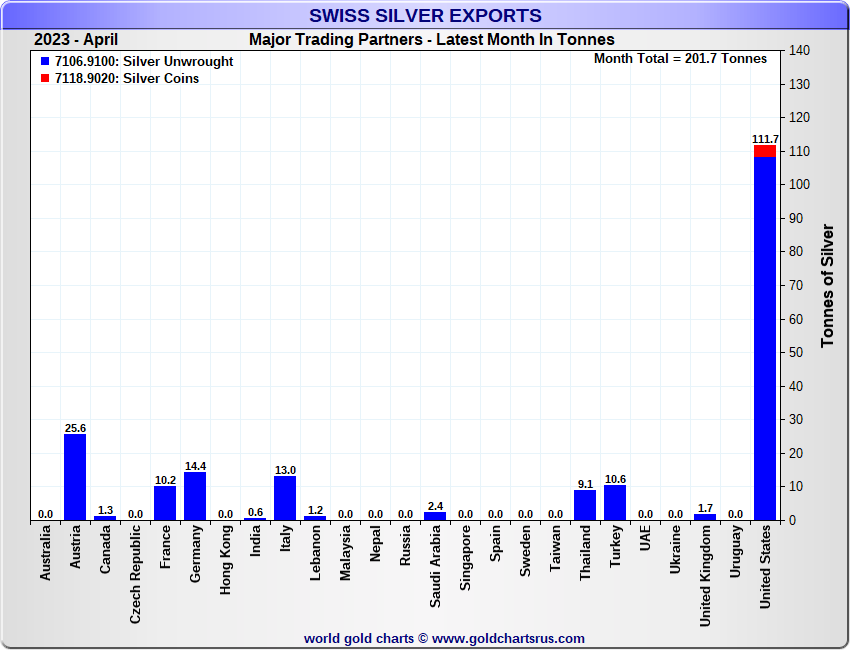Select the Austria bar in the chart
Screen dimensions: 850x650
click(x=75, y=477)
